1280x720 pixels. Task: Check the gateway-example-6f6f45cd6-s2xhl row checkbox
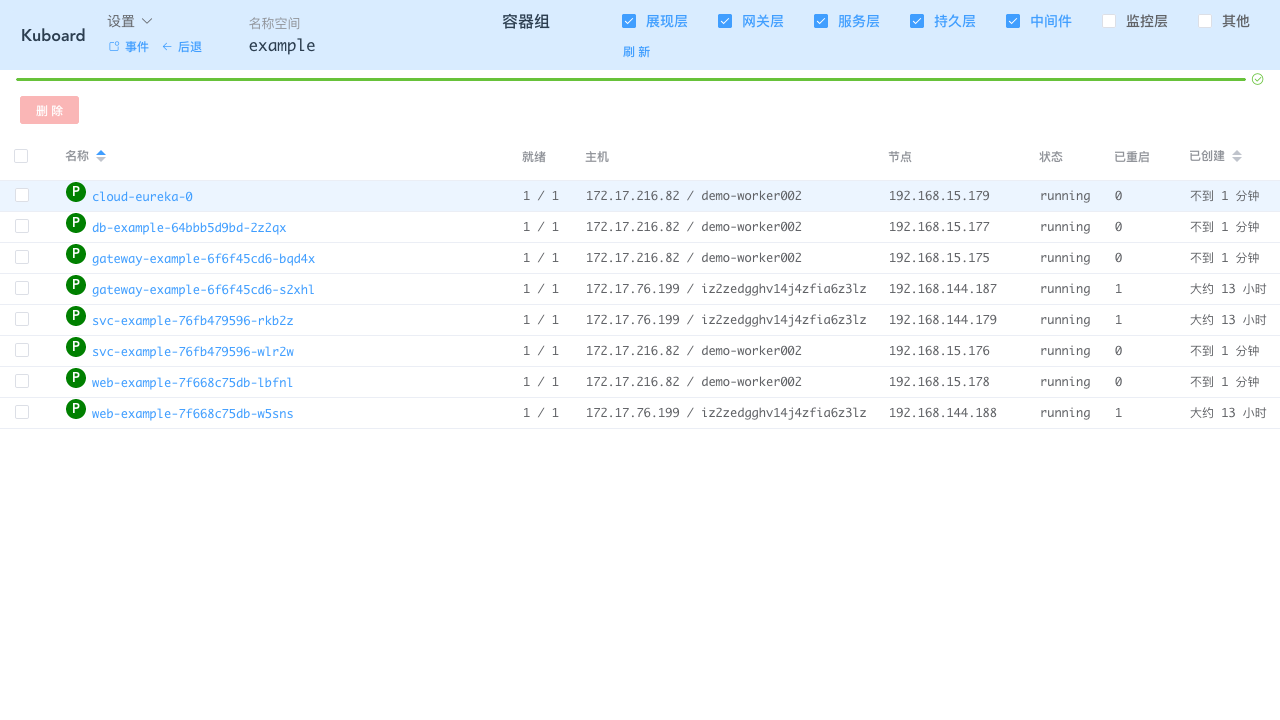pos(22,288)
